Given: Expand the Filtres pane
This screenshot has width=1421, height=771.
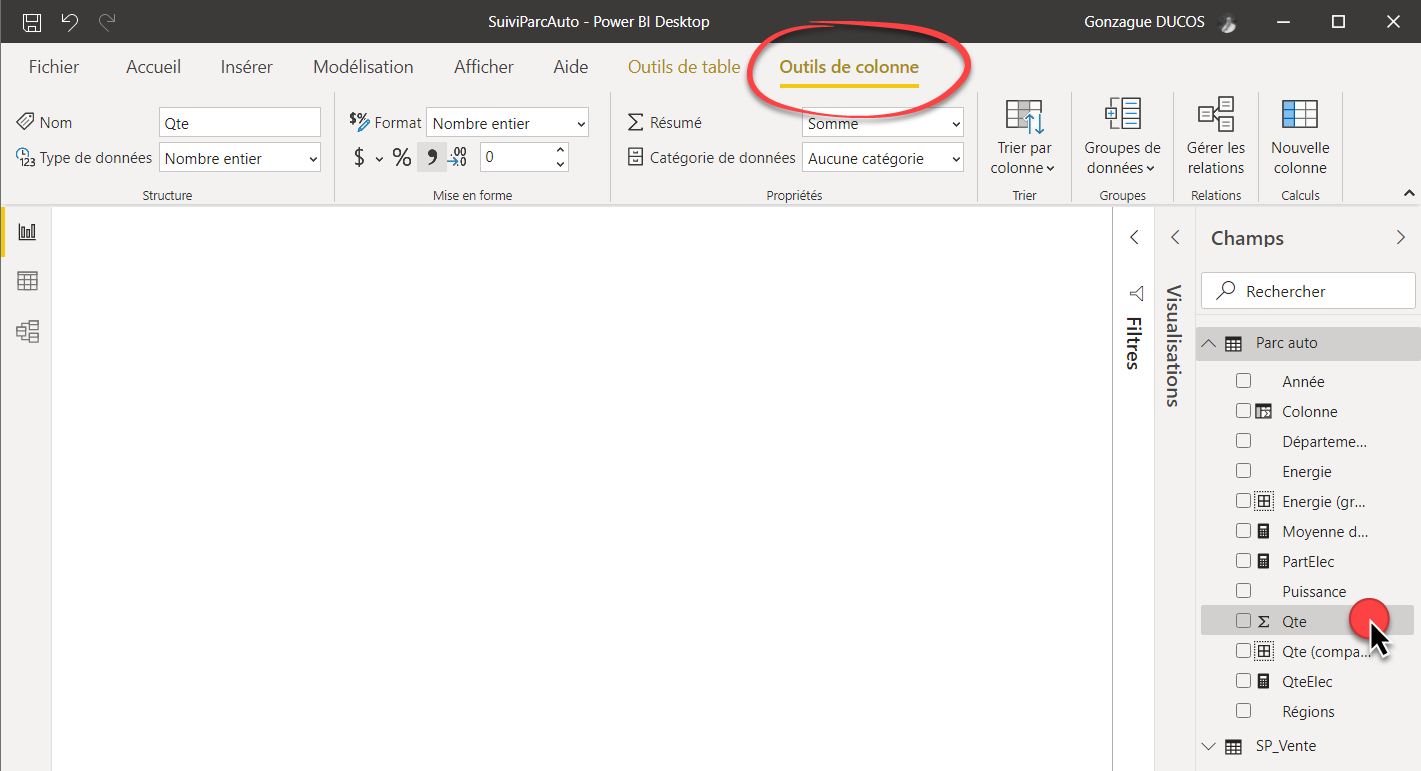Looking at the screenshot, I should click(1134, 237).
